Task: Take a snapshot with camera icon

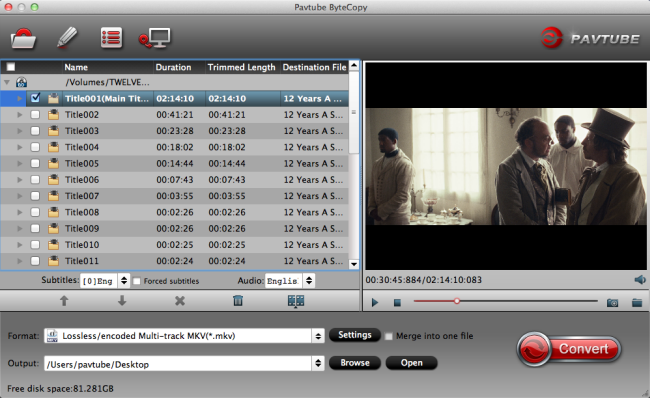Action: tap(612, 303)
